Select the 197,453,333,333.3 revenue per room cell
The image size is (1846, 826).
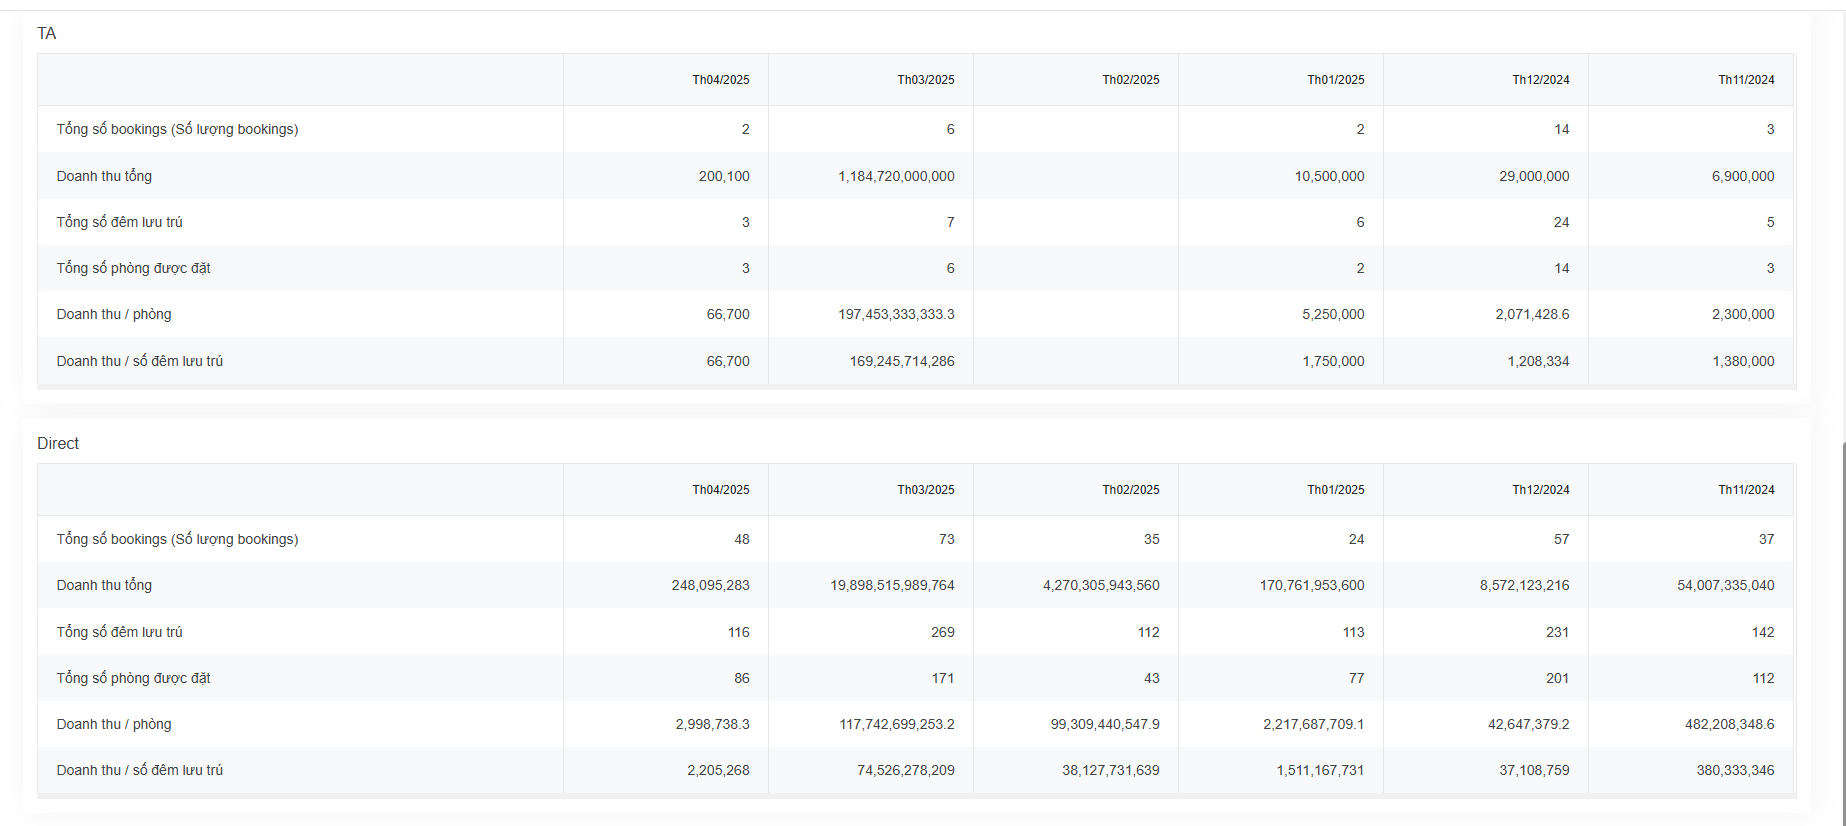tap(896, 314)
